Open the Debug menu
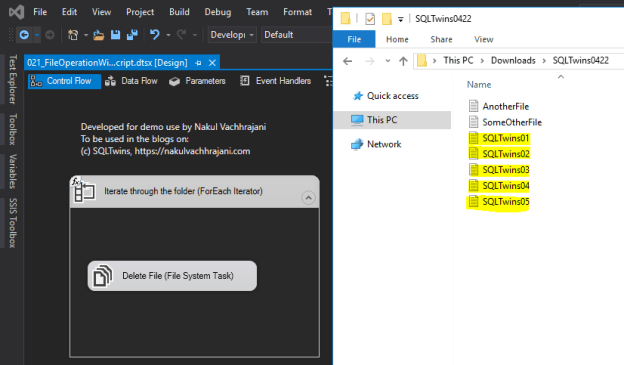 [218, 12]
